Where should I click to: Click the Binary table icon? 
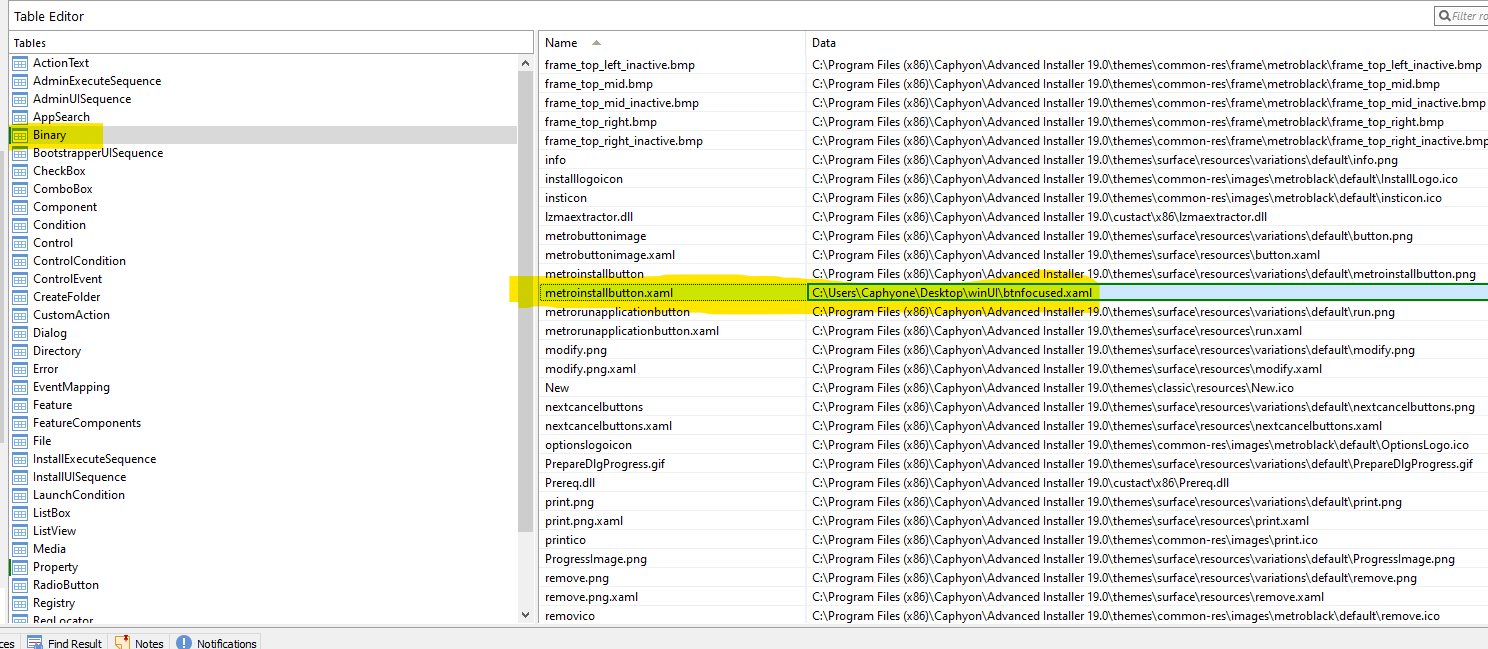20,135
